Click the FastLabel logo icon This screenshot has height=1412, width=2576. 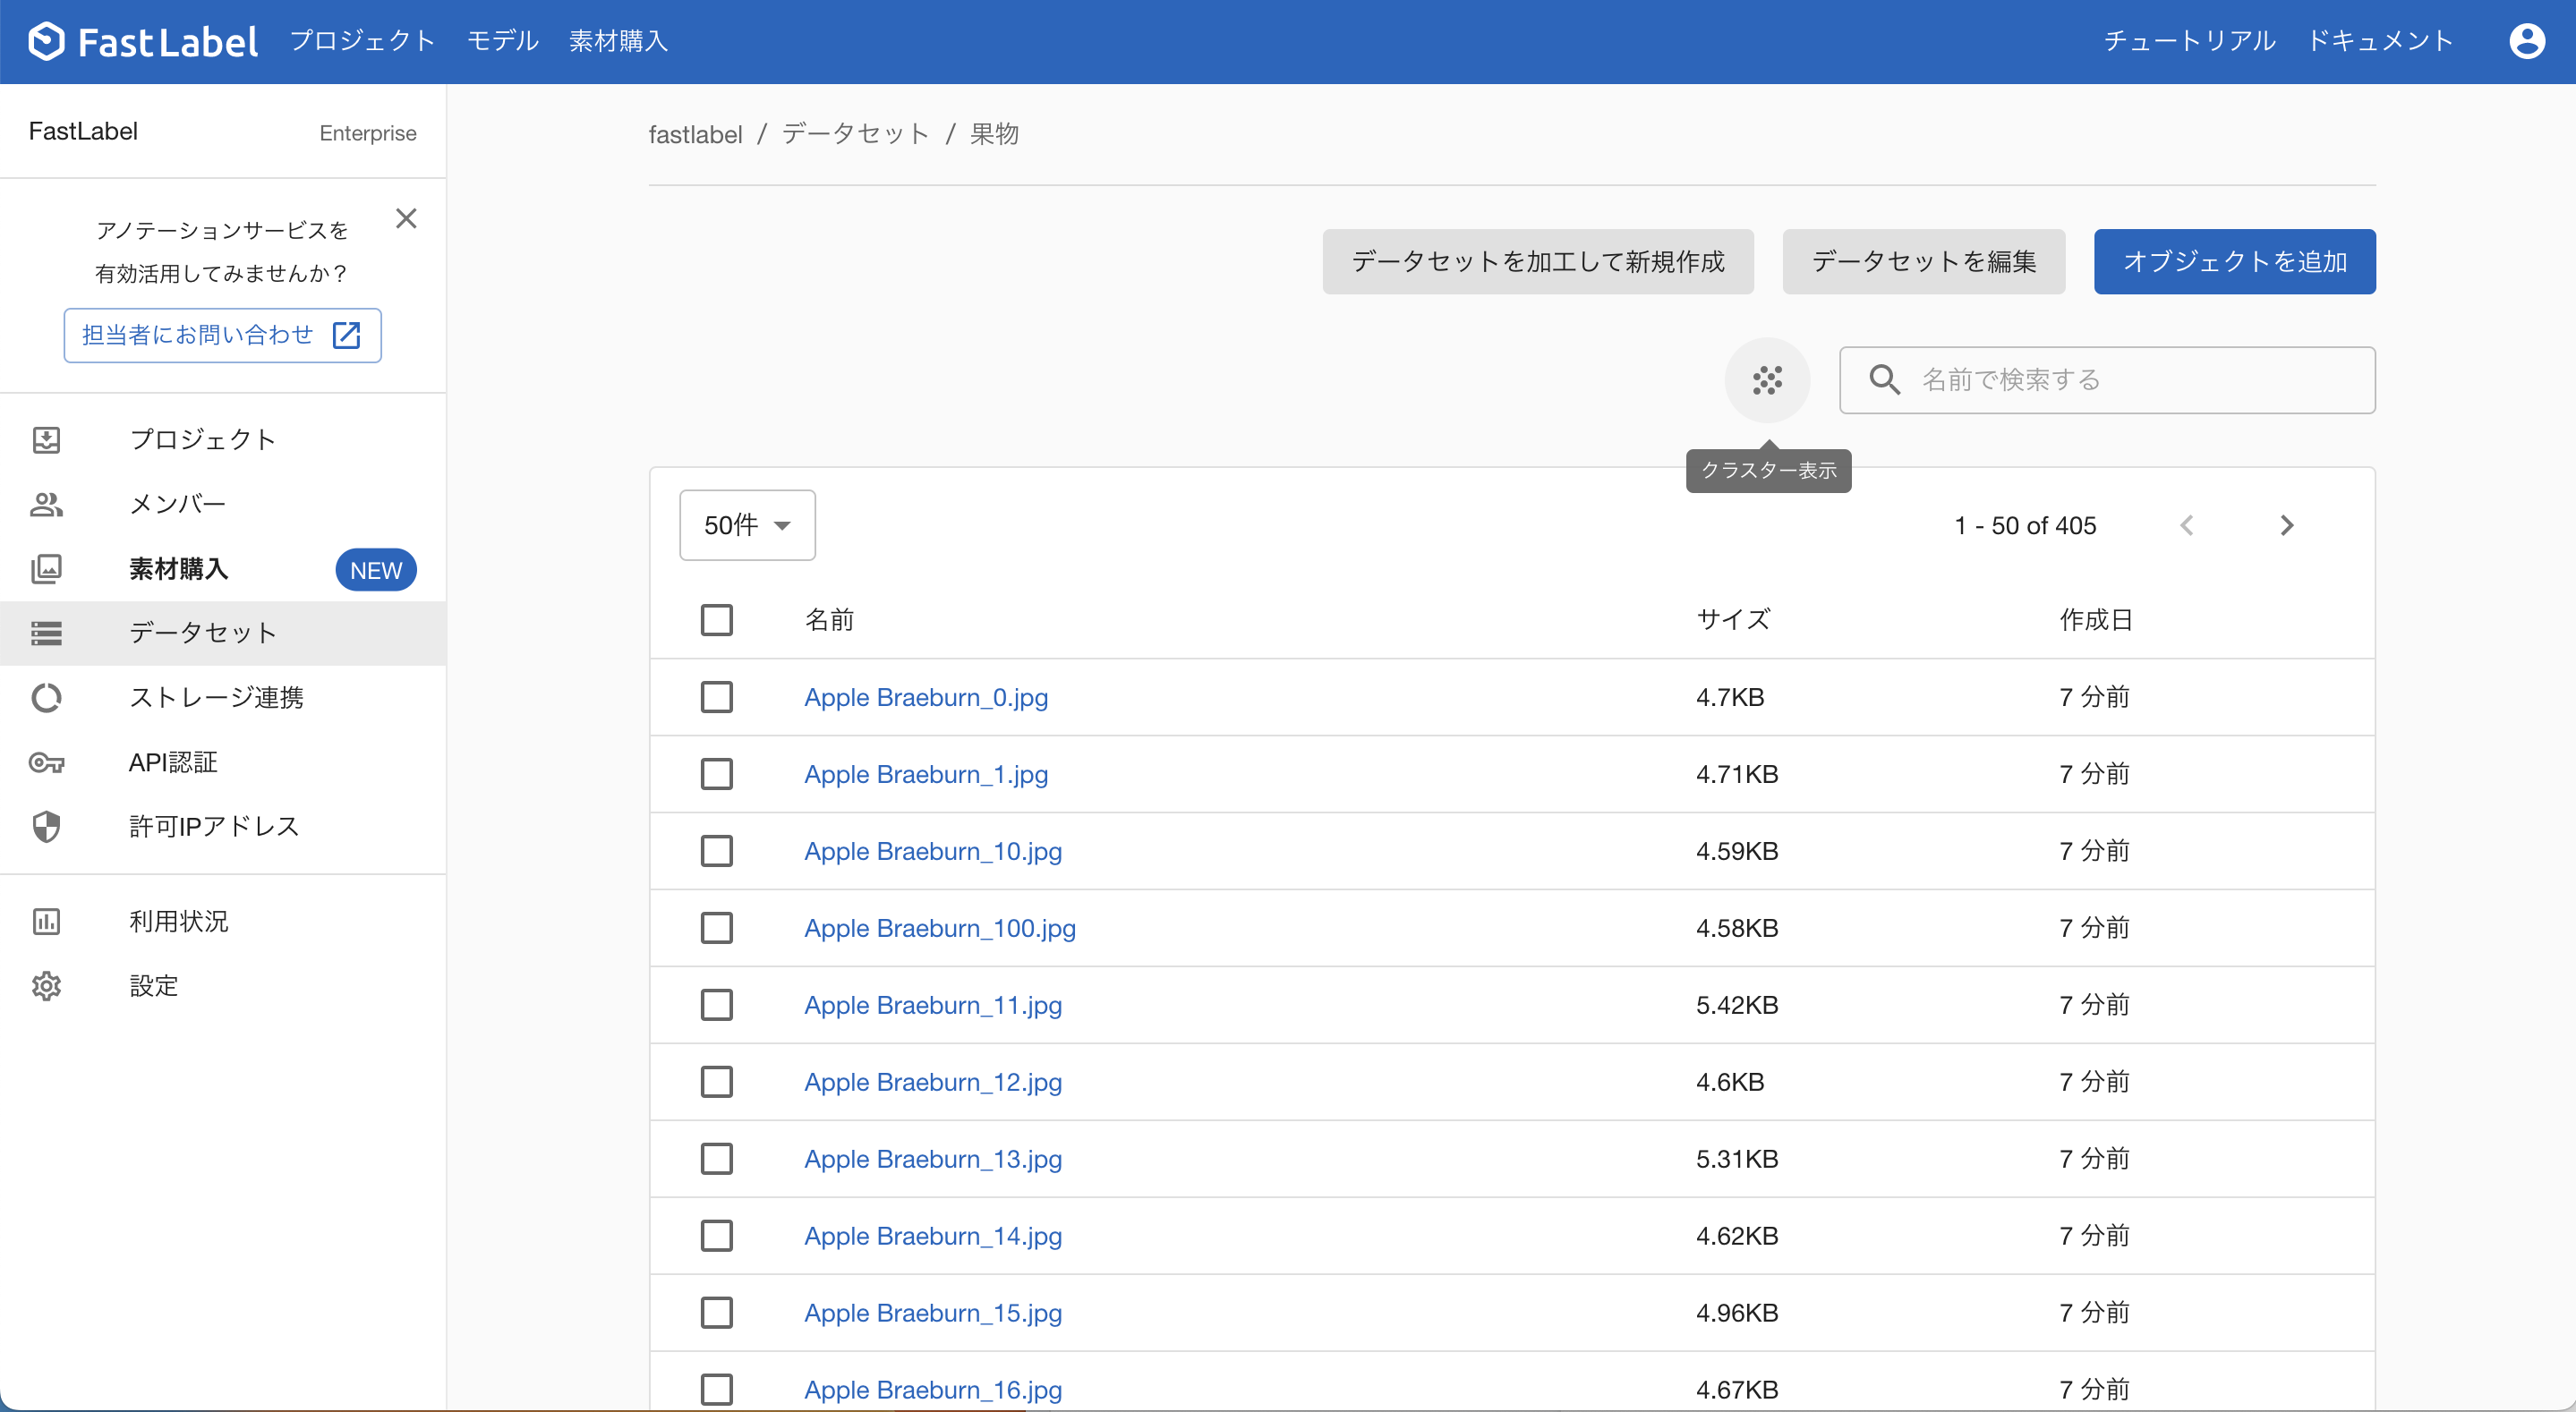(46, 41)
